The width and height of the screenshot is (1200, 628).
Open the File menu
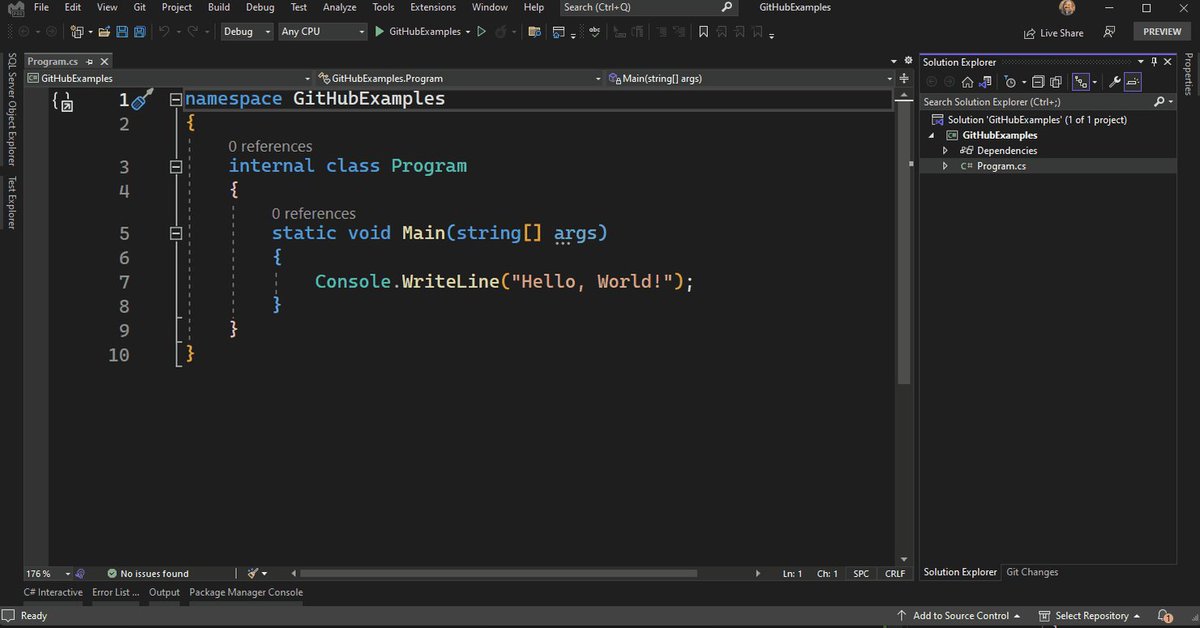click(41, 7)
